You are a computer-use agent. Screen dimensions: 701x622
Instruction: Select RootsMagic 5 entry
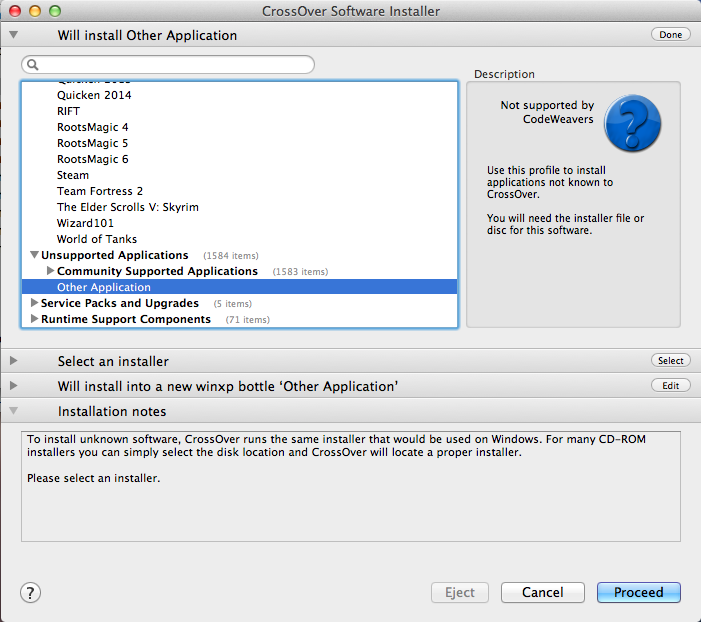[93, 144]
